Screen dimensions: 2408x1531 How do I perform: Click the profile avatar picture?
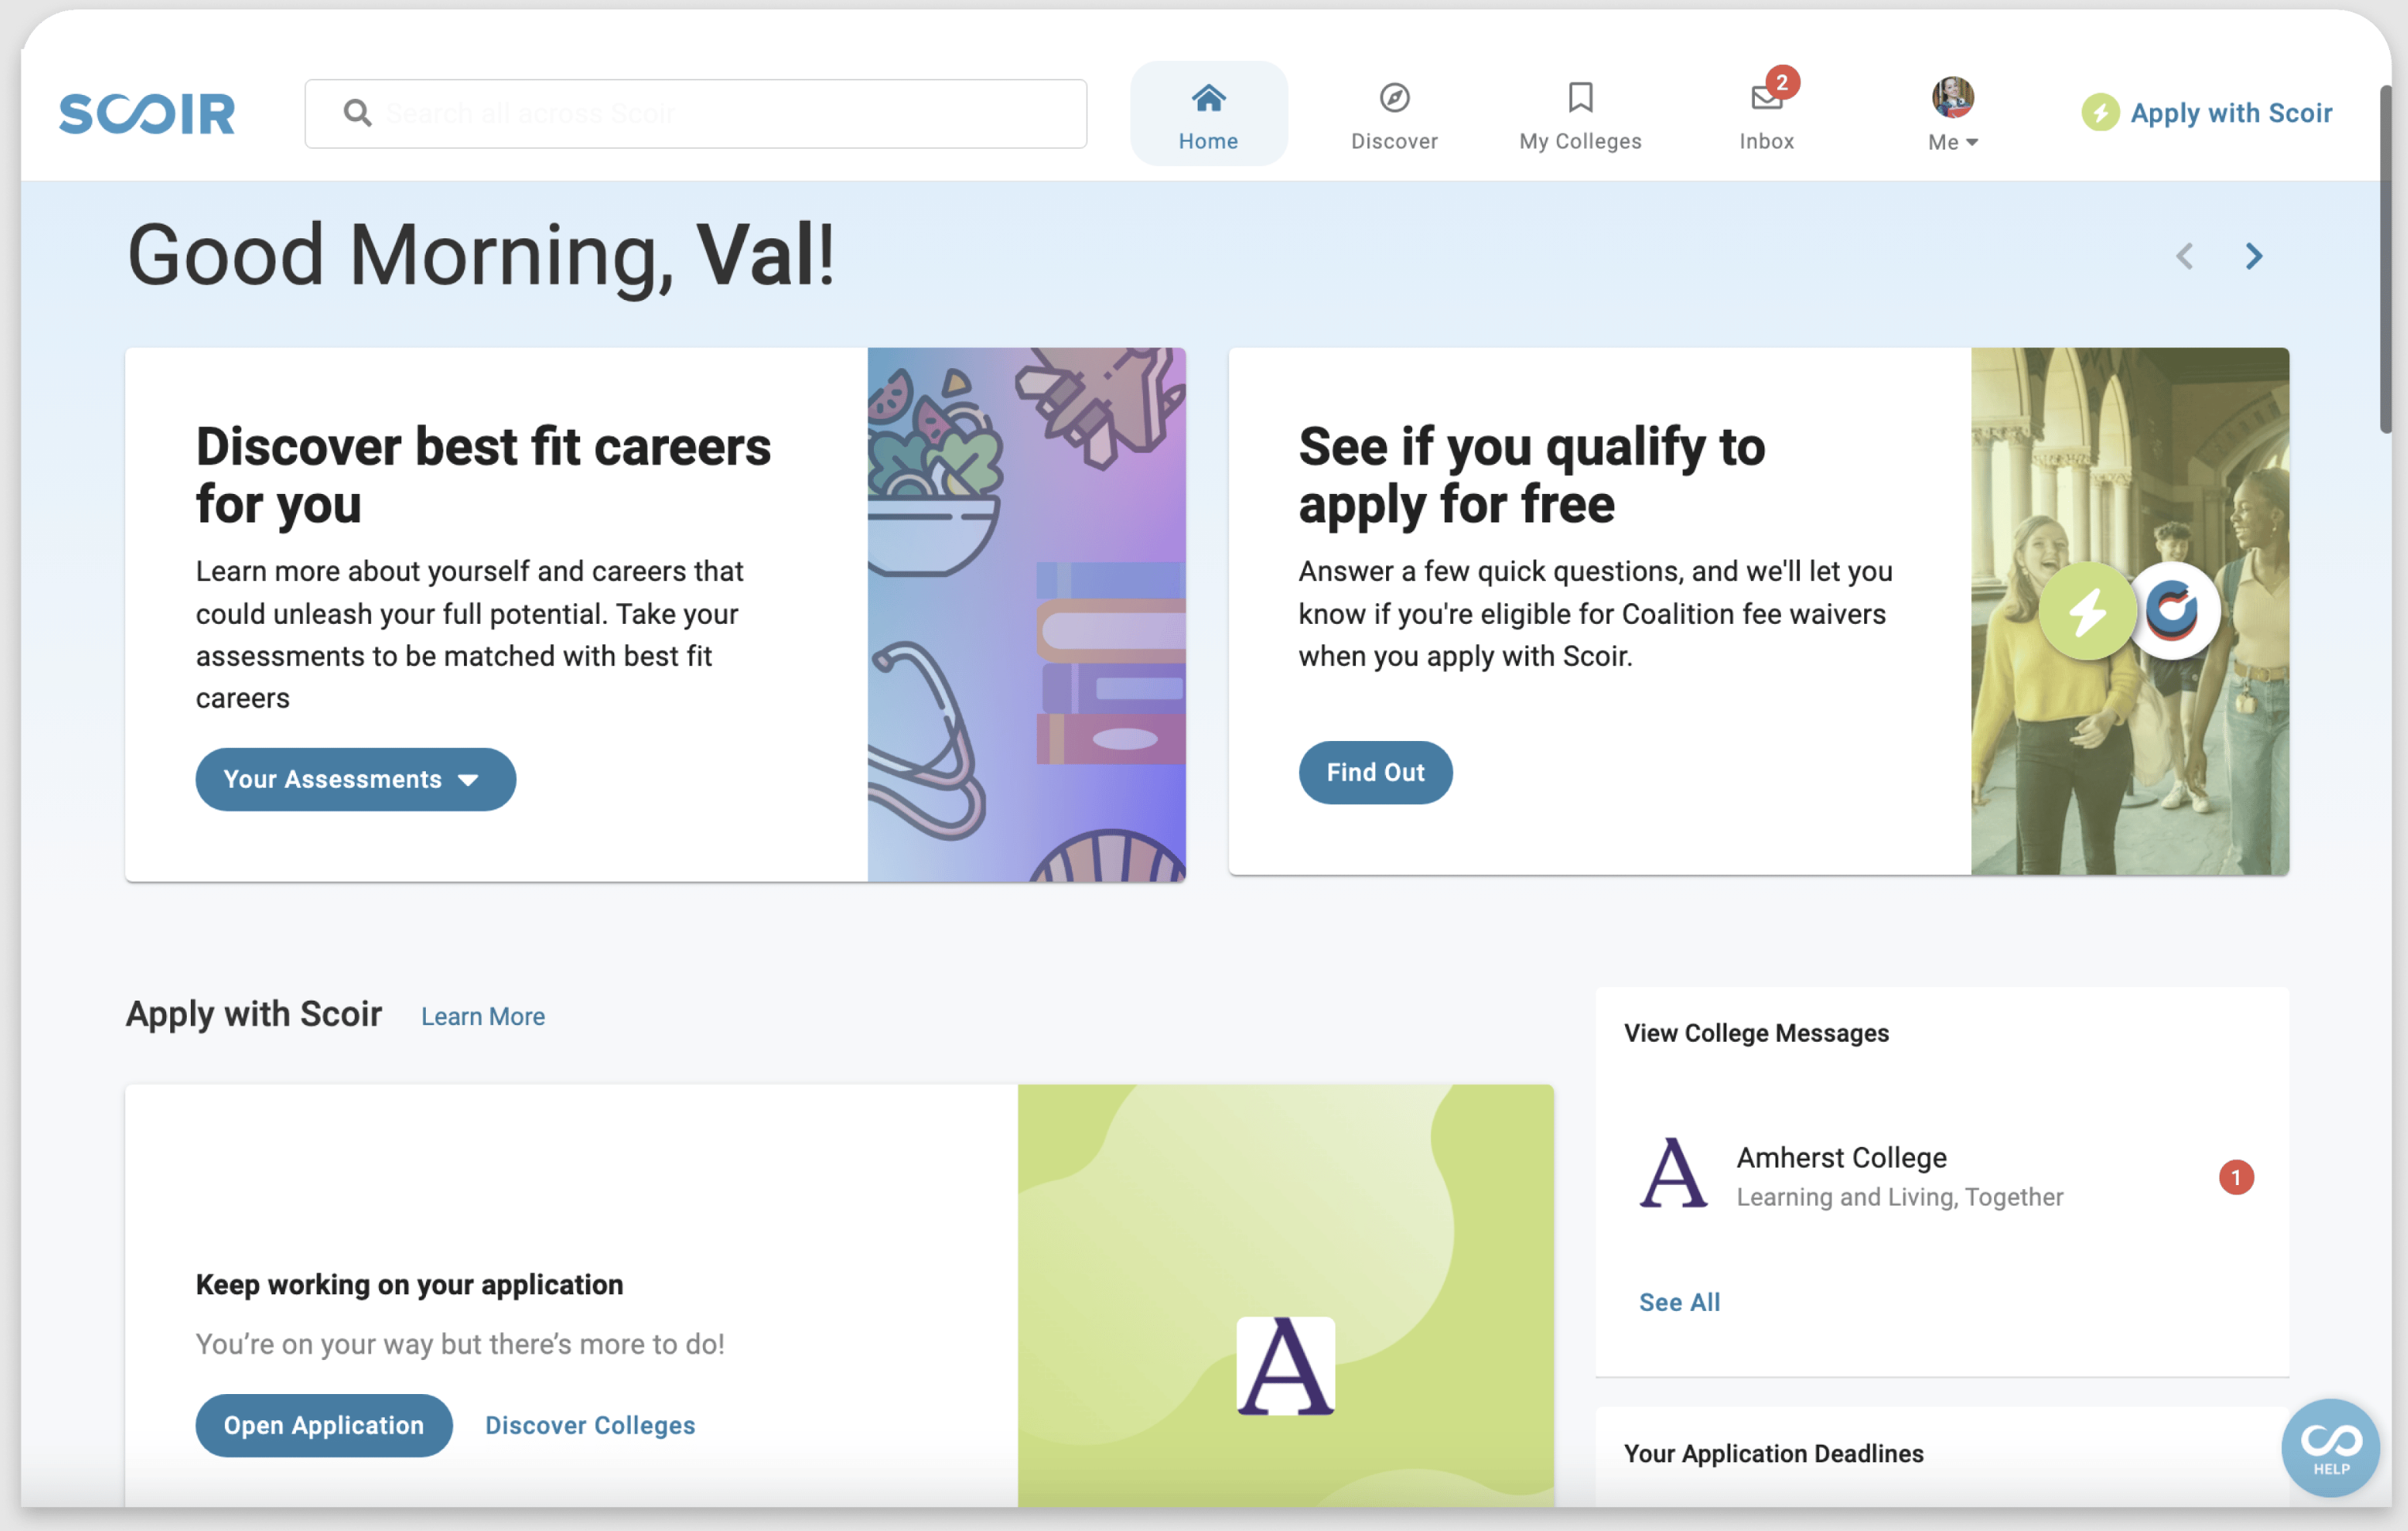click(1952, 97)
